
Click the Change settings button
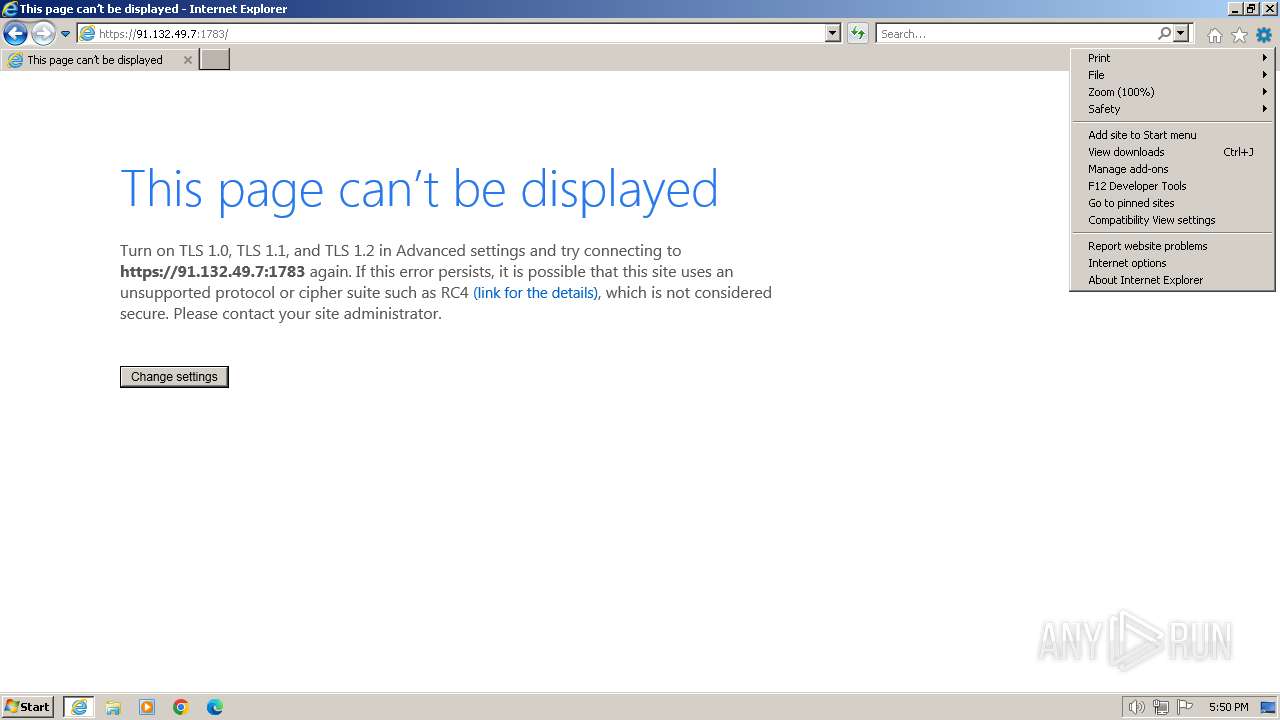(174, 377)
